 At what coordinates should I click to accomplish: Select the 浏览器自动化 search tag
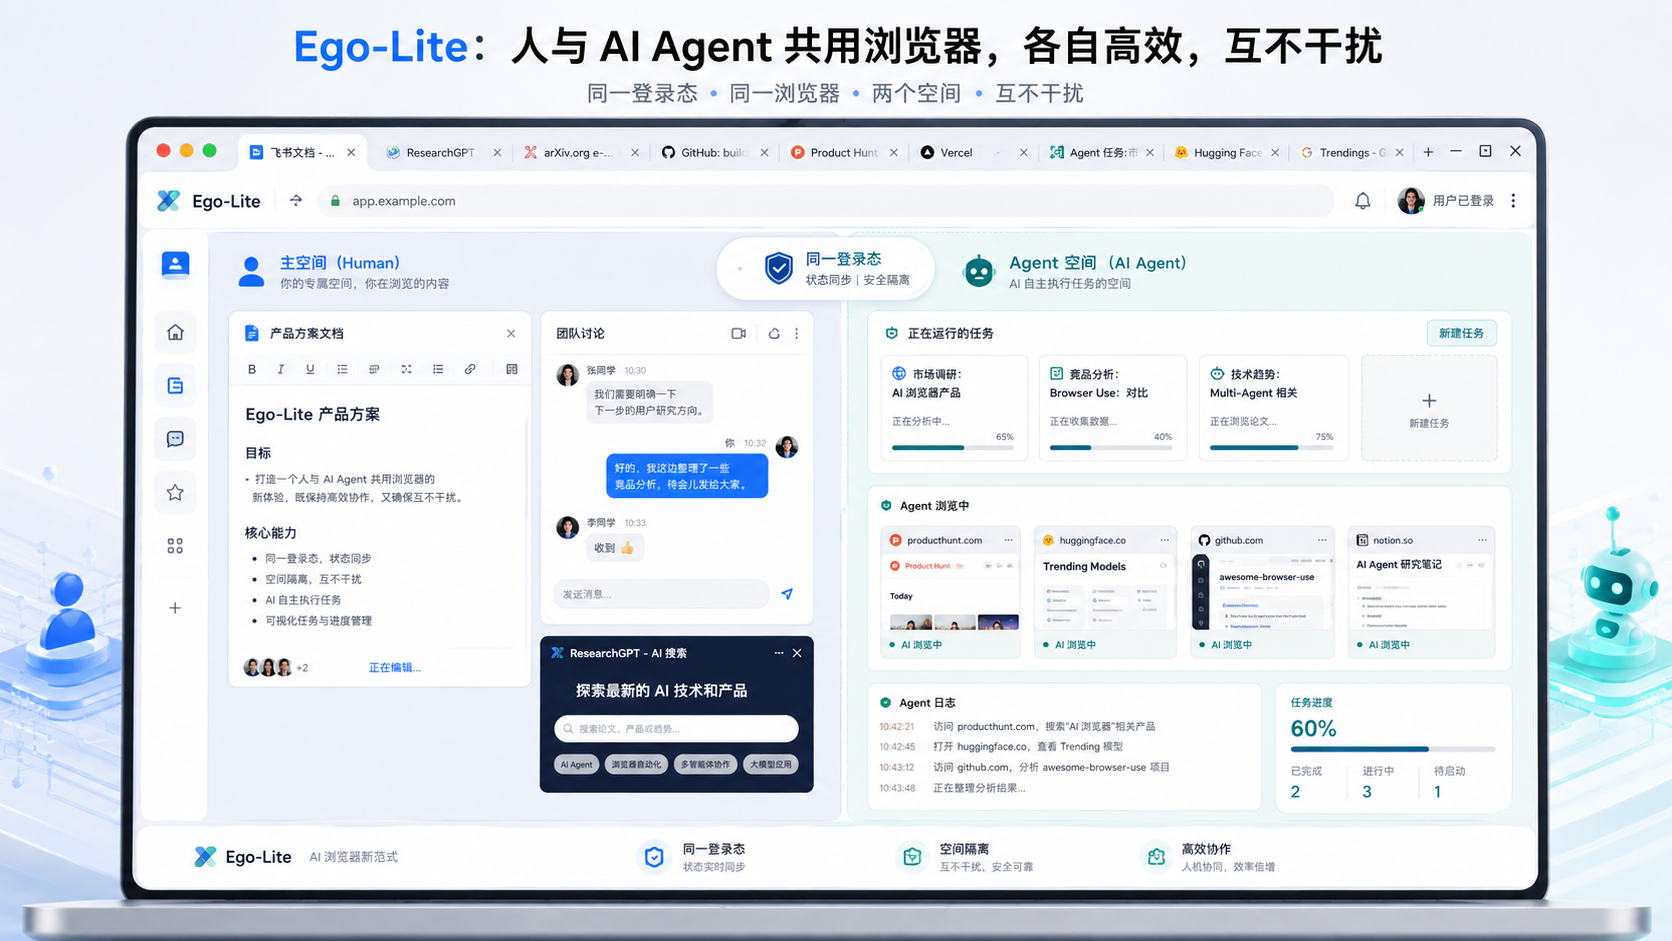636,764
